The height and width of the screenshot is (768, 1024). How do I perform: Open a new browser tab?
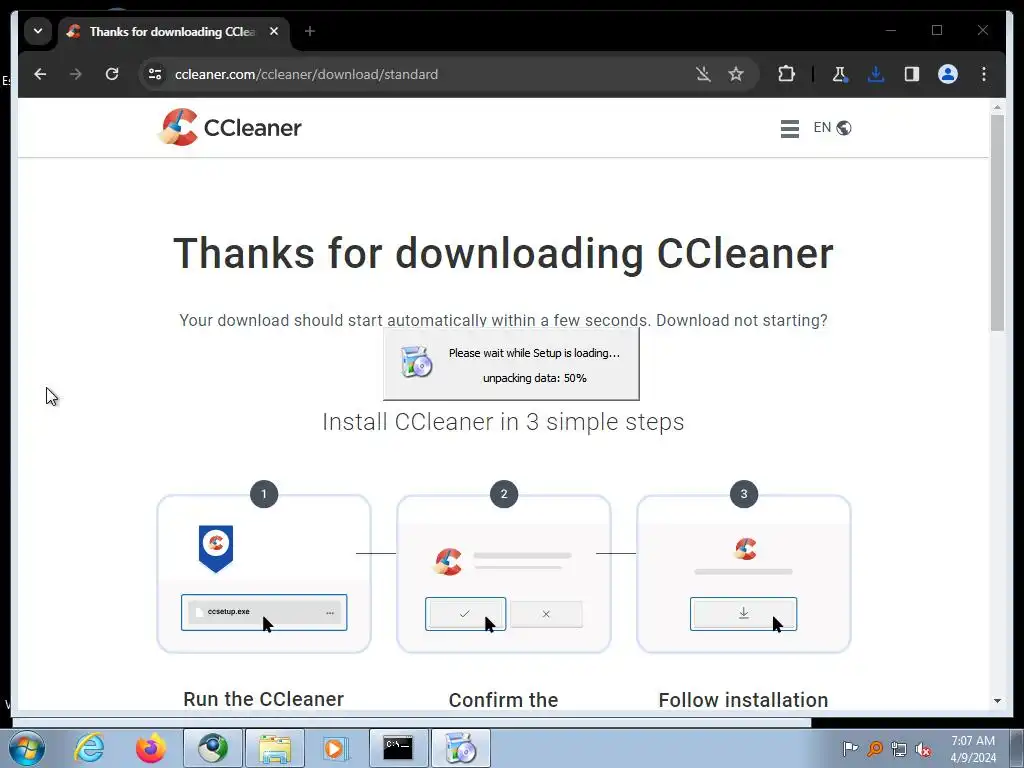(310, 31)
